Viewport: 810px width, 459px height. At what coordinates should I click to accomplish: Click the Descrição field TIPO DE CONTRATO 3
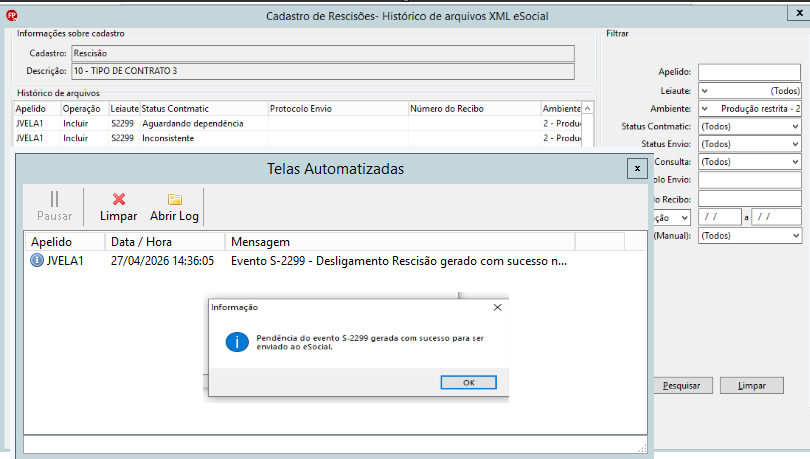323,71
